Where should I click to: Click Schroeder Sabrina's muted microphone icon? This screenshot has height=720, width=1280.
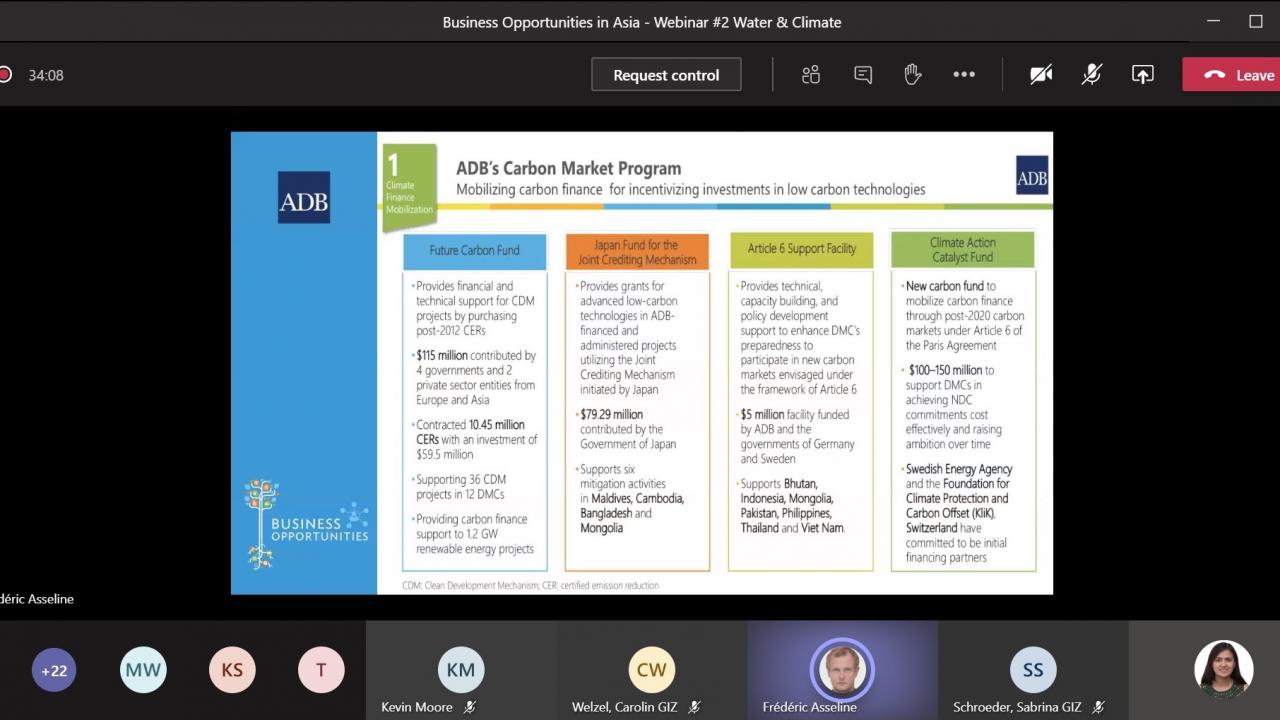click(1098, 707)
